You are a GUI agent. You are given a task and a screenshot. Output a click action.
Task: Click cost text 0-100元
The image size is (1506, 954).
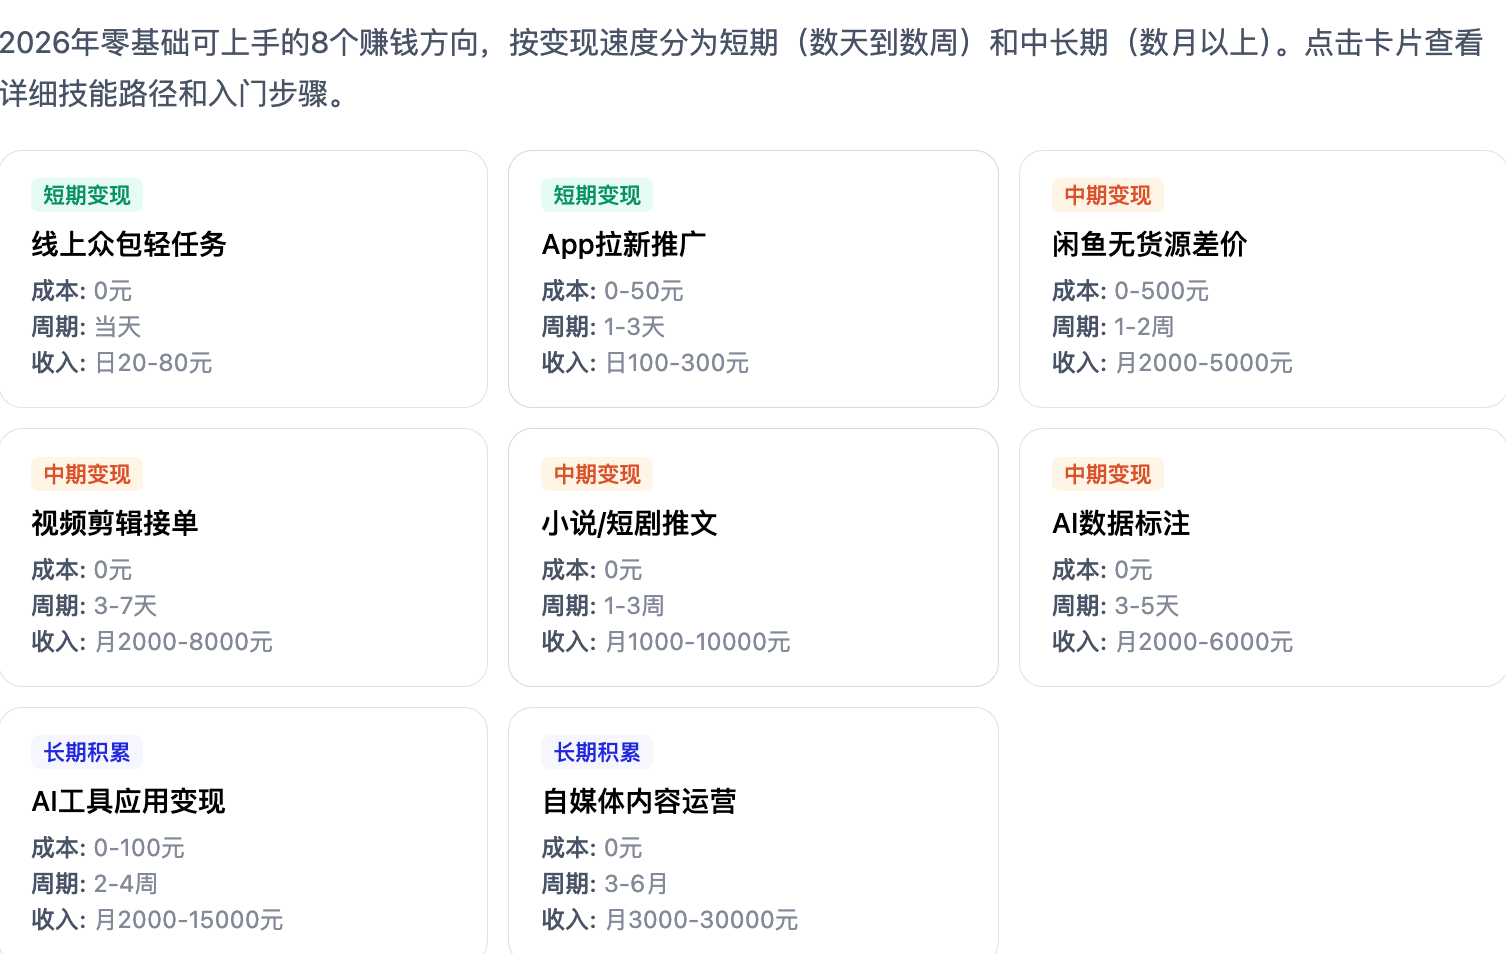tap(140, 848)
